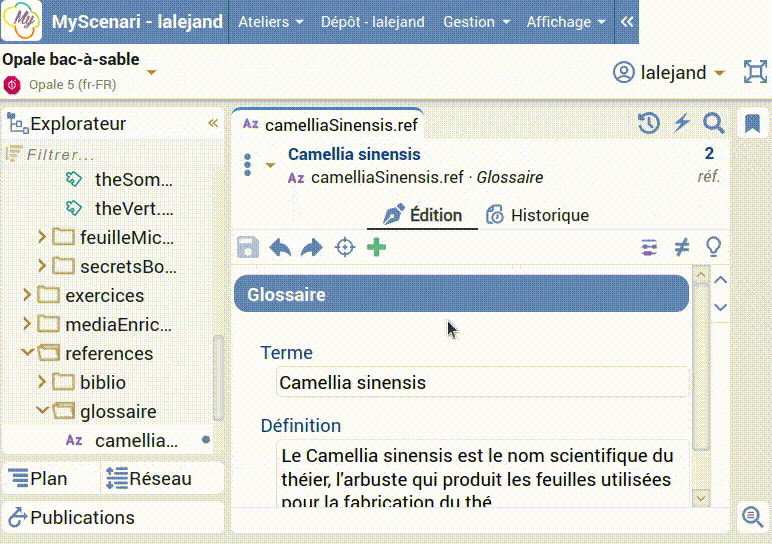Click the not-equal differences icon
772x544 pixels.
pos(681,247)
